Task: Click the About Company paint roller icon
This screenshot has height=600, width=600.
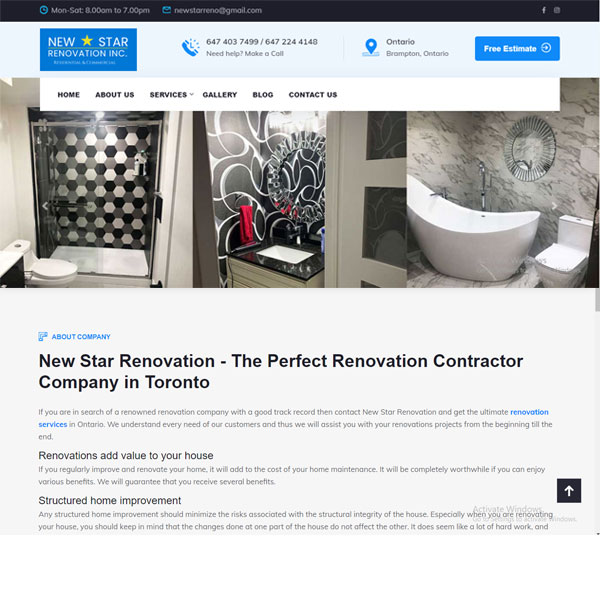Action: coord(43,336)
